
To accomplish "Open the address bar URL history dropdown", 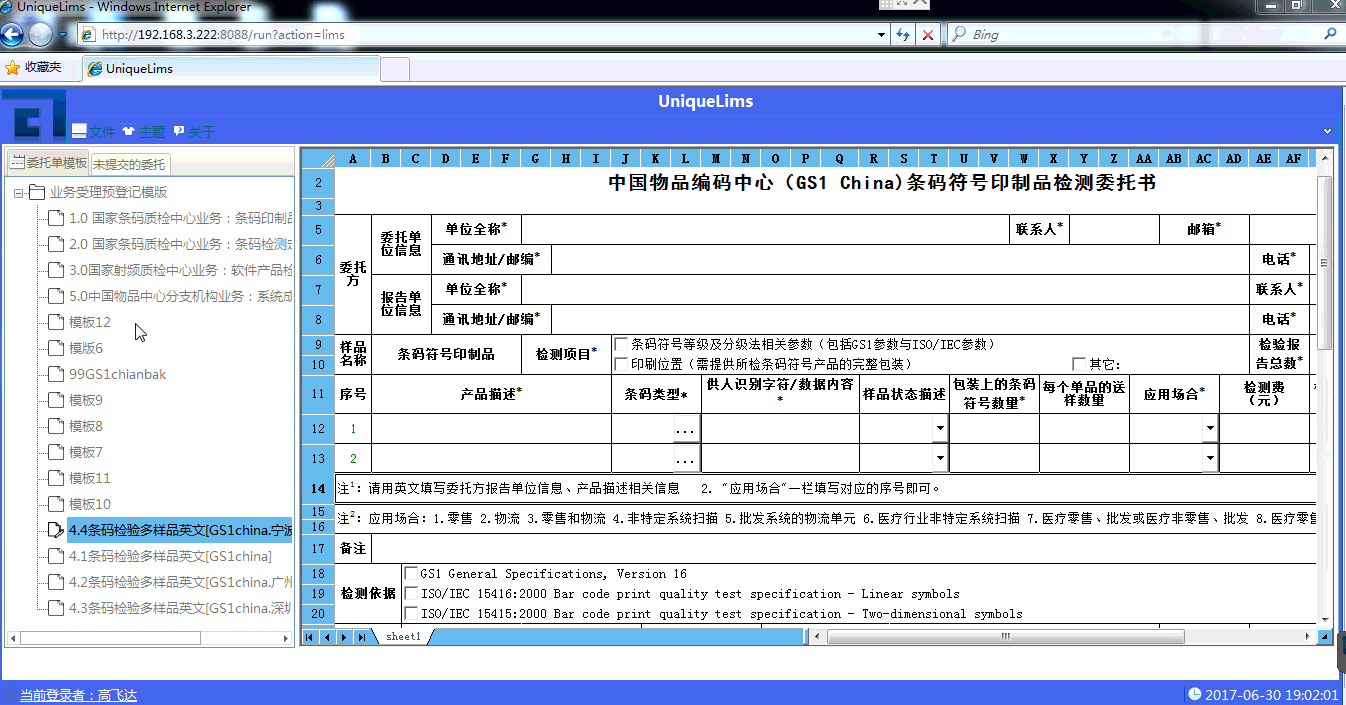I will (x=881, y=35).
